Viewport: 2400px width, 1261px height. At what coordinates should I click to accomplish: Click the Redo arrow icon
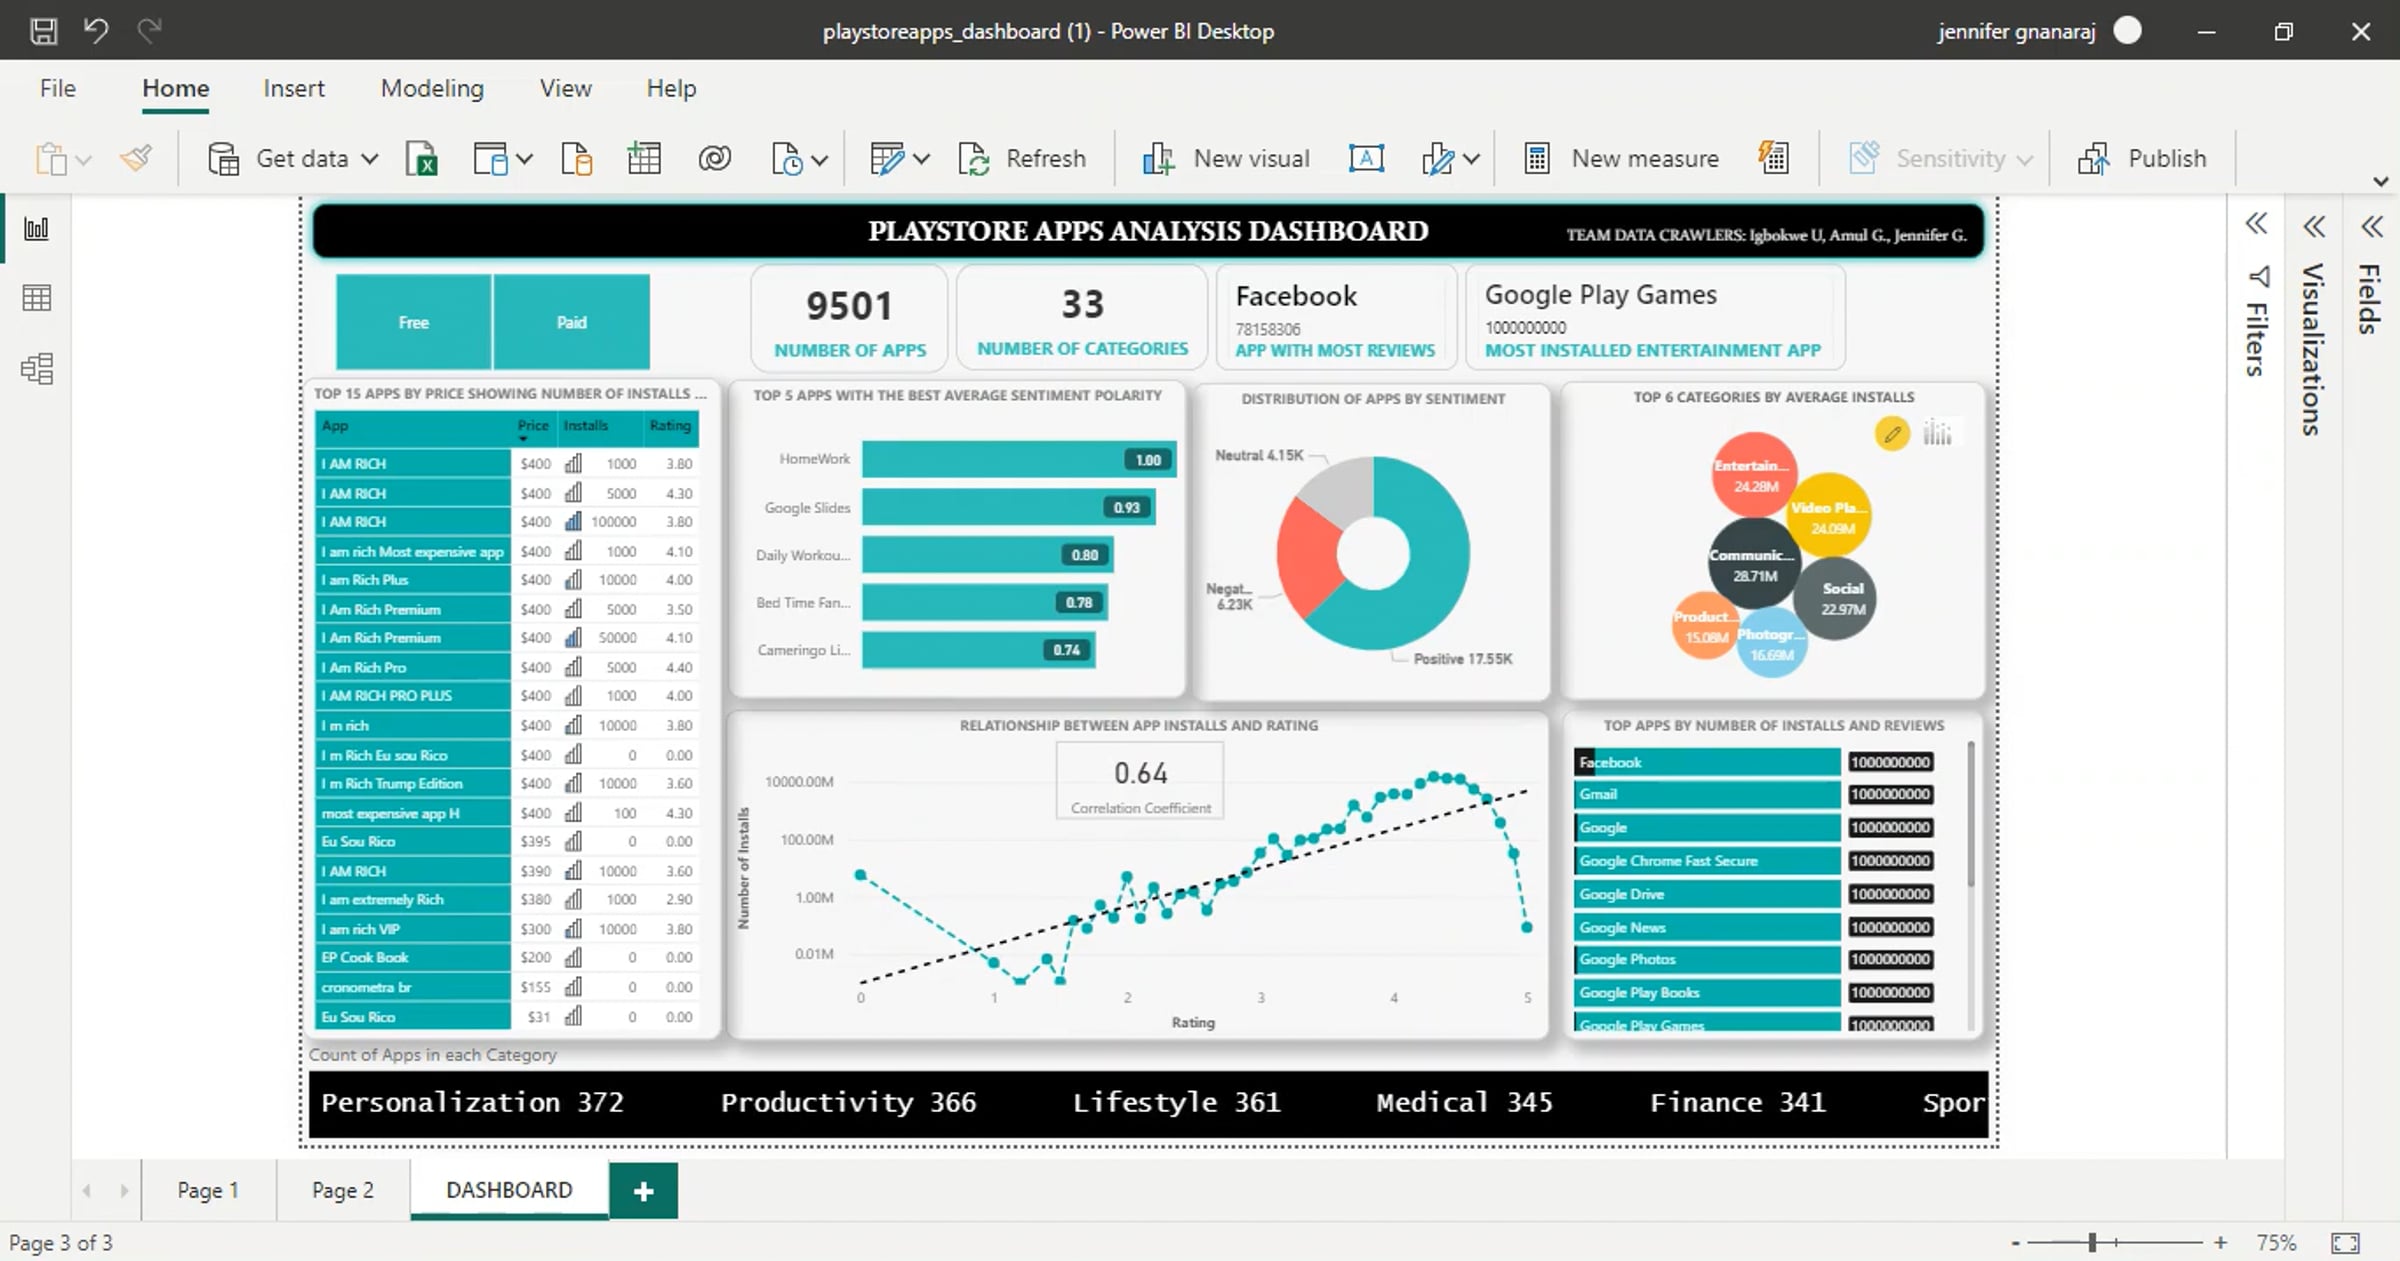[150, 30]
